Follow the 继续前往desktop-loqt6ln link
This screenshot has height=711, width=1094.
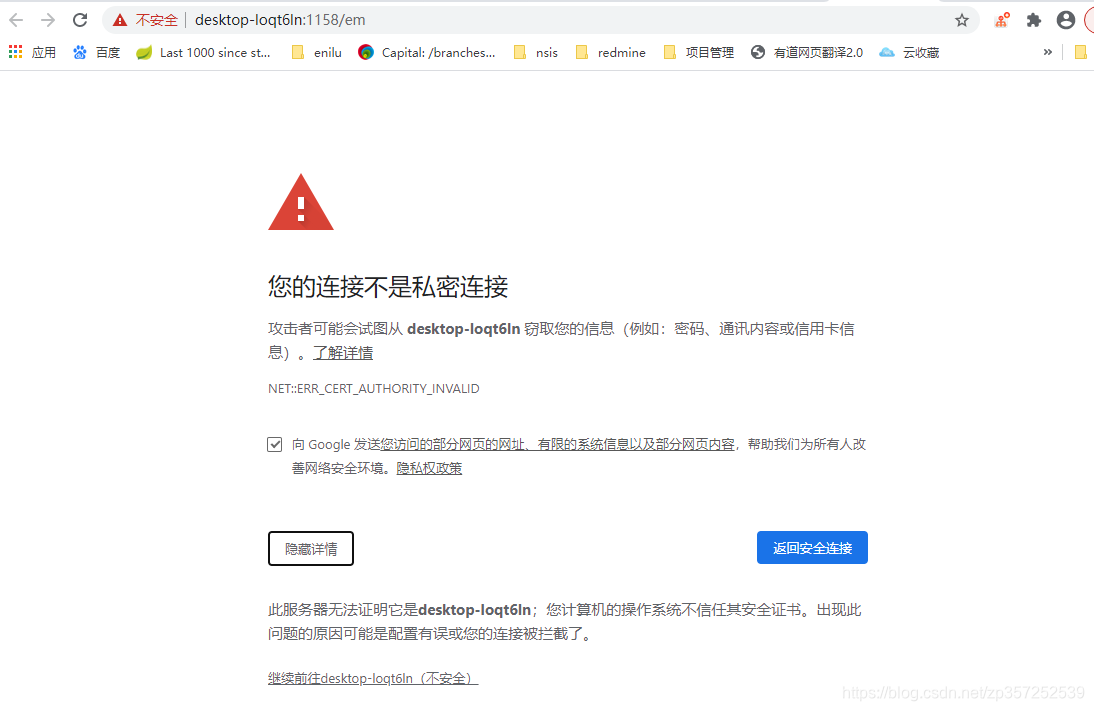tap(373, 678)
